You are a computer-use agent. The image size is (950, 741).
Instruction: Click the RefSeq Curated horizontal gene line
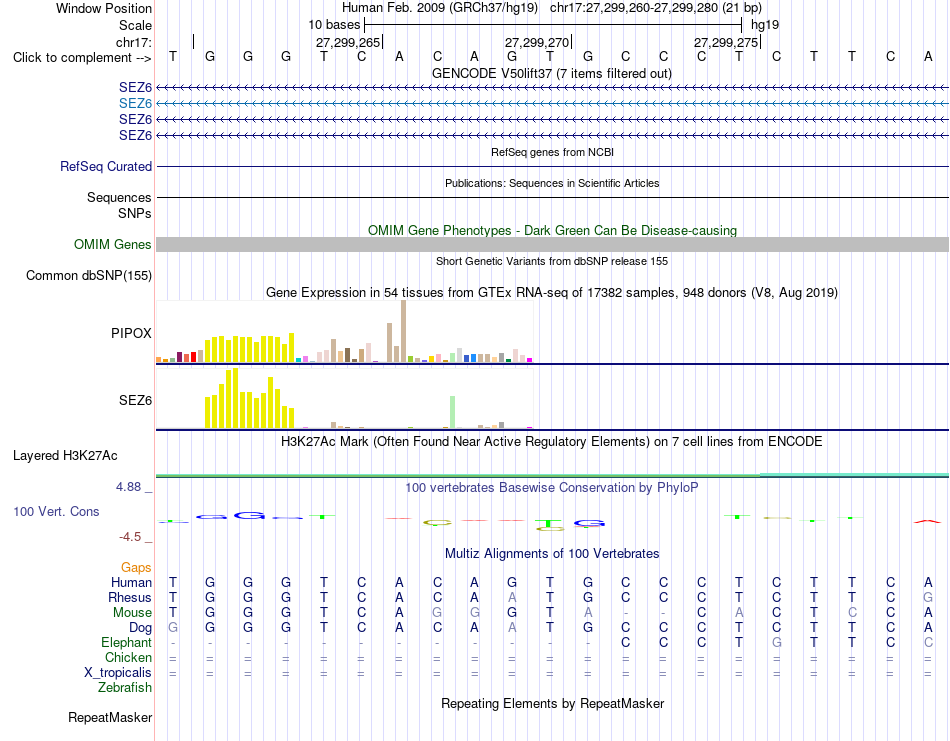[x=552, y=166]
